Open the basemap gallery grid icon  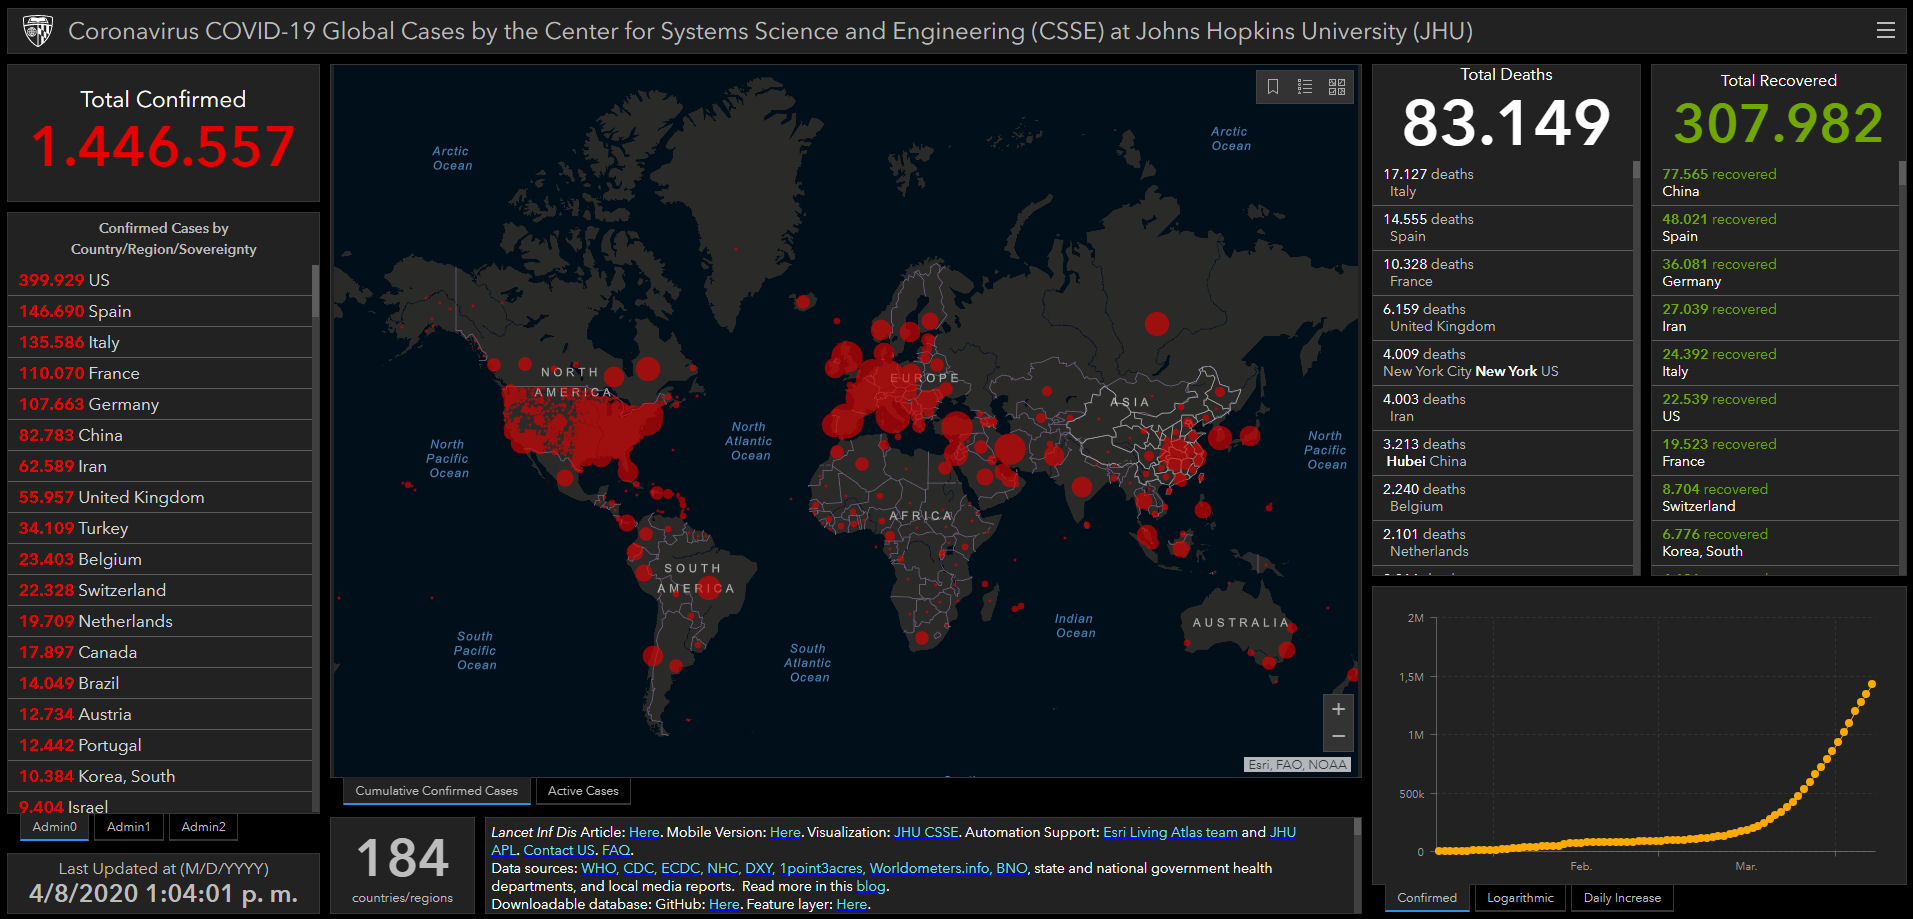(x=1337, y=87)
